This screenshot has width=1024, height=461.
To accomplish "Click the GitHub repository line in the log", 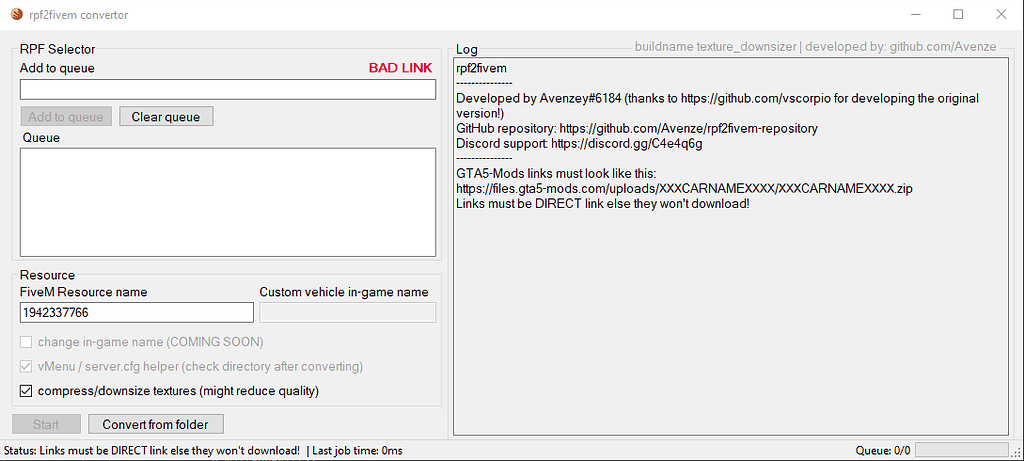I will click(x=637, y=129).
